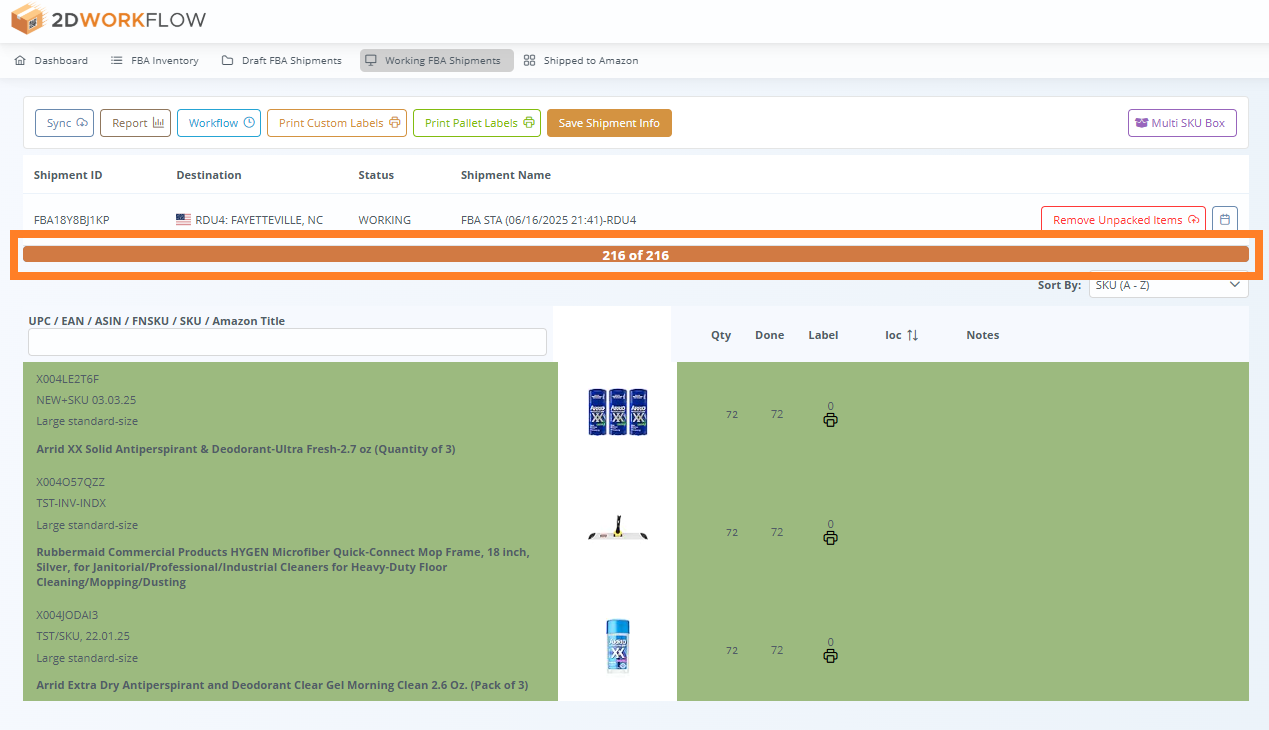The image size is (1269, 730).
Task: Click the calendar icon beside Remove Unpacked Items
Action: click(1224, 220)
